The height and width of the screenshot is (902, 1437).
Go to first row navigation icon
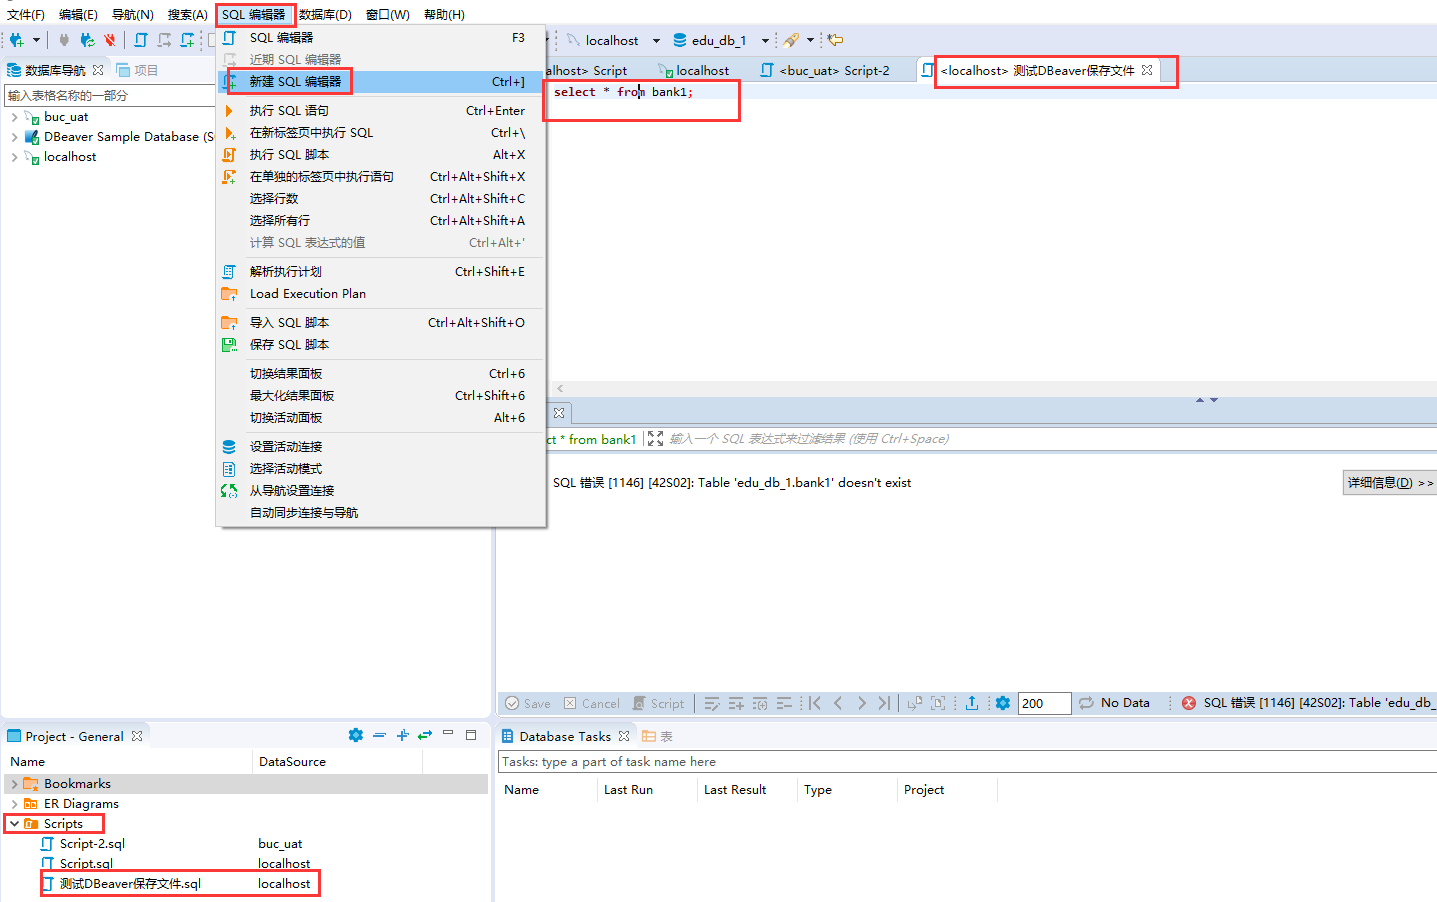(815, 703)
